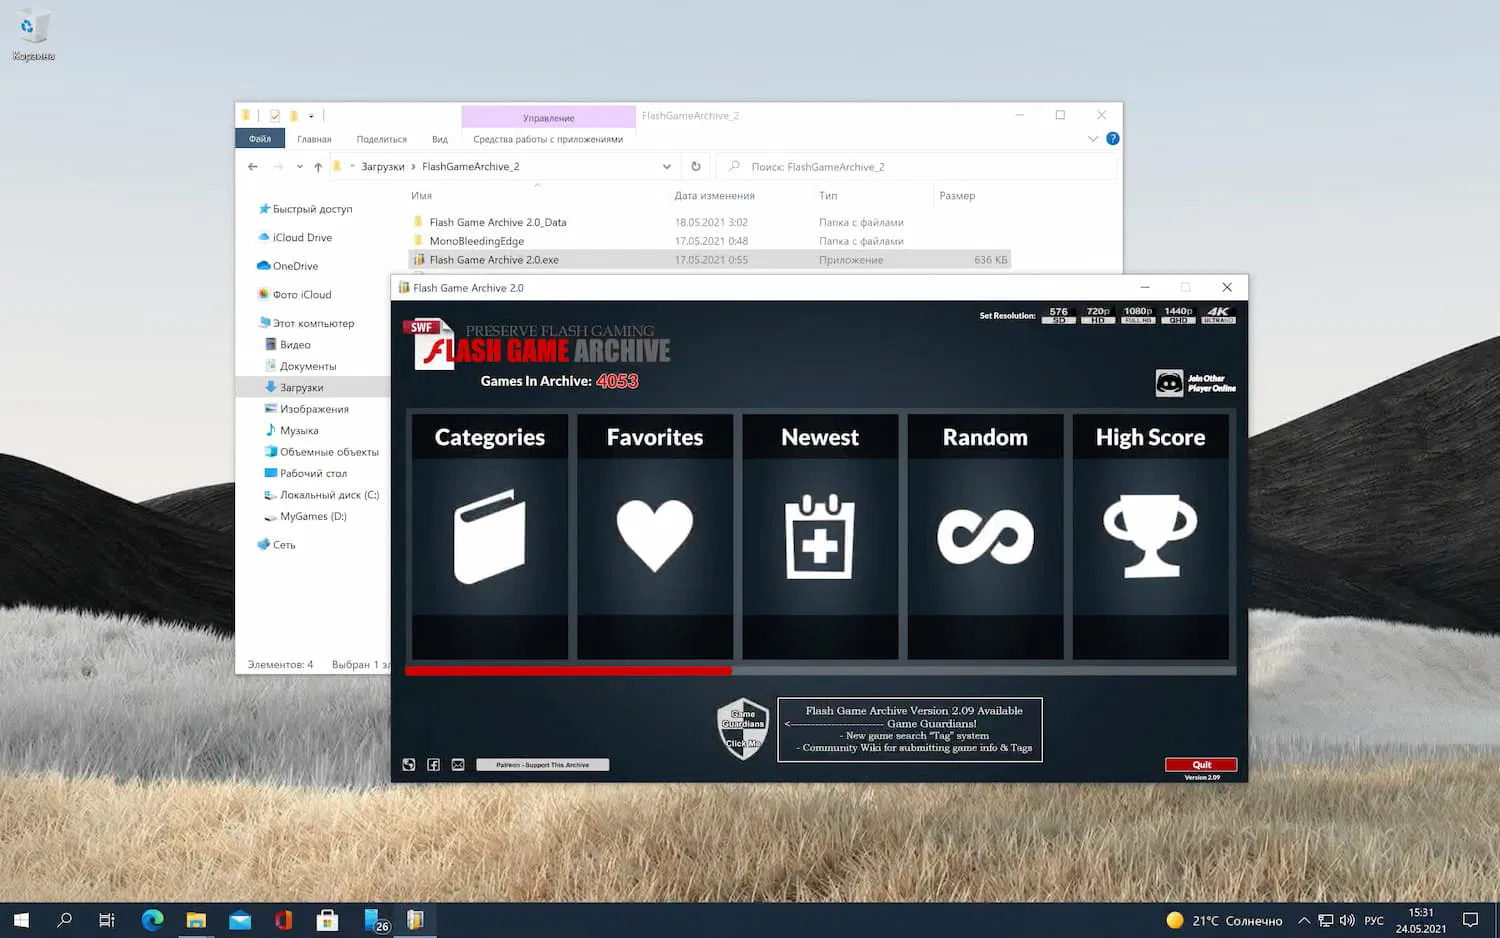Open taskbar Search
The width and height of the screenshot is (1500, 938).
(65, 920)
